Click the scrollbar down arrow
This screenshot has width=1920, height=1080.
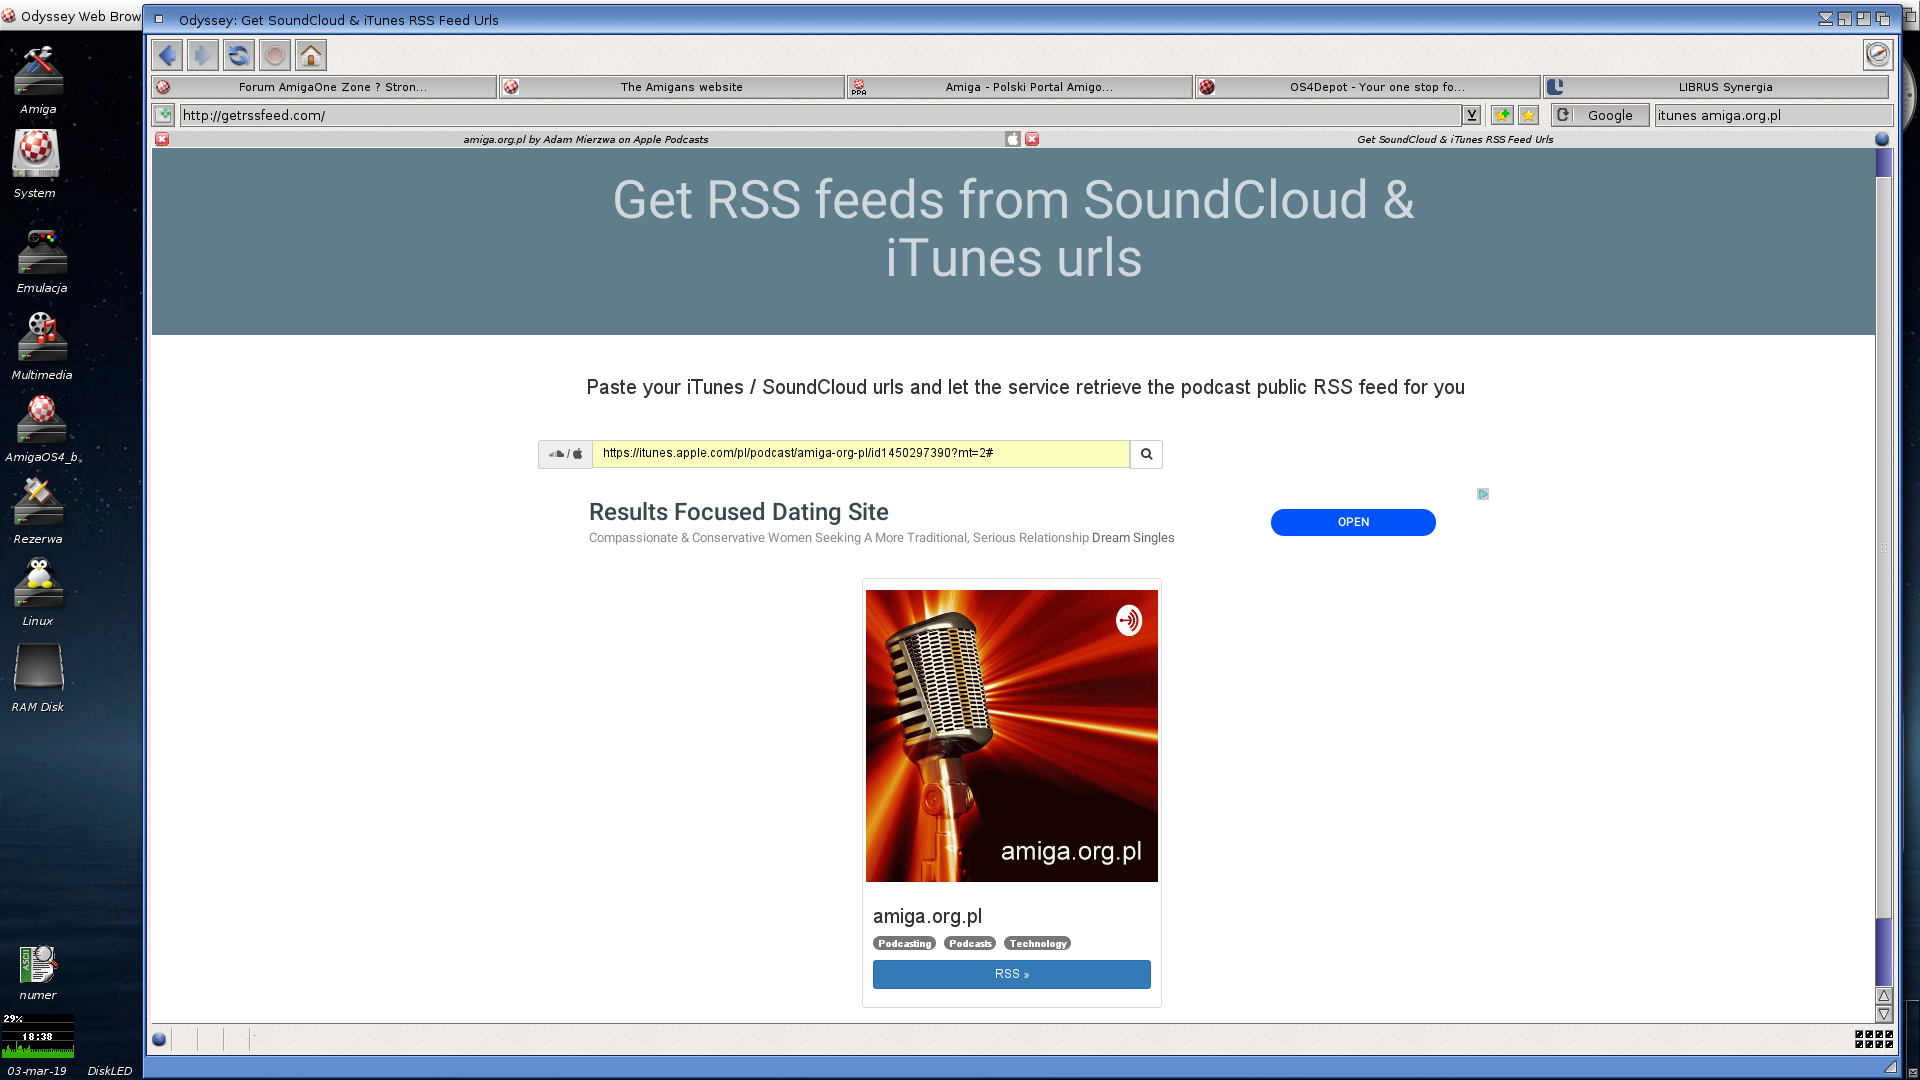pyautogui.click(x=1883, y=1014)
